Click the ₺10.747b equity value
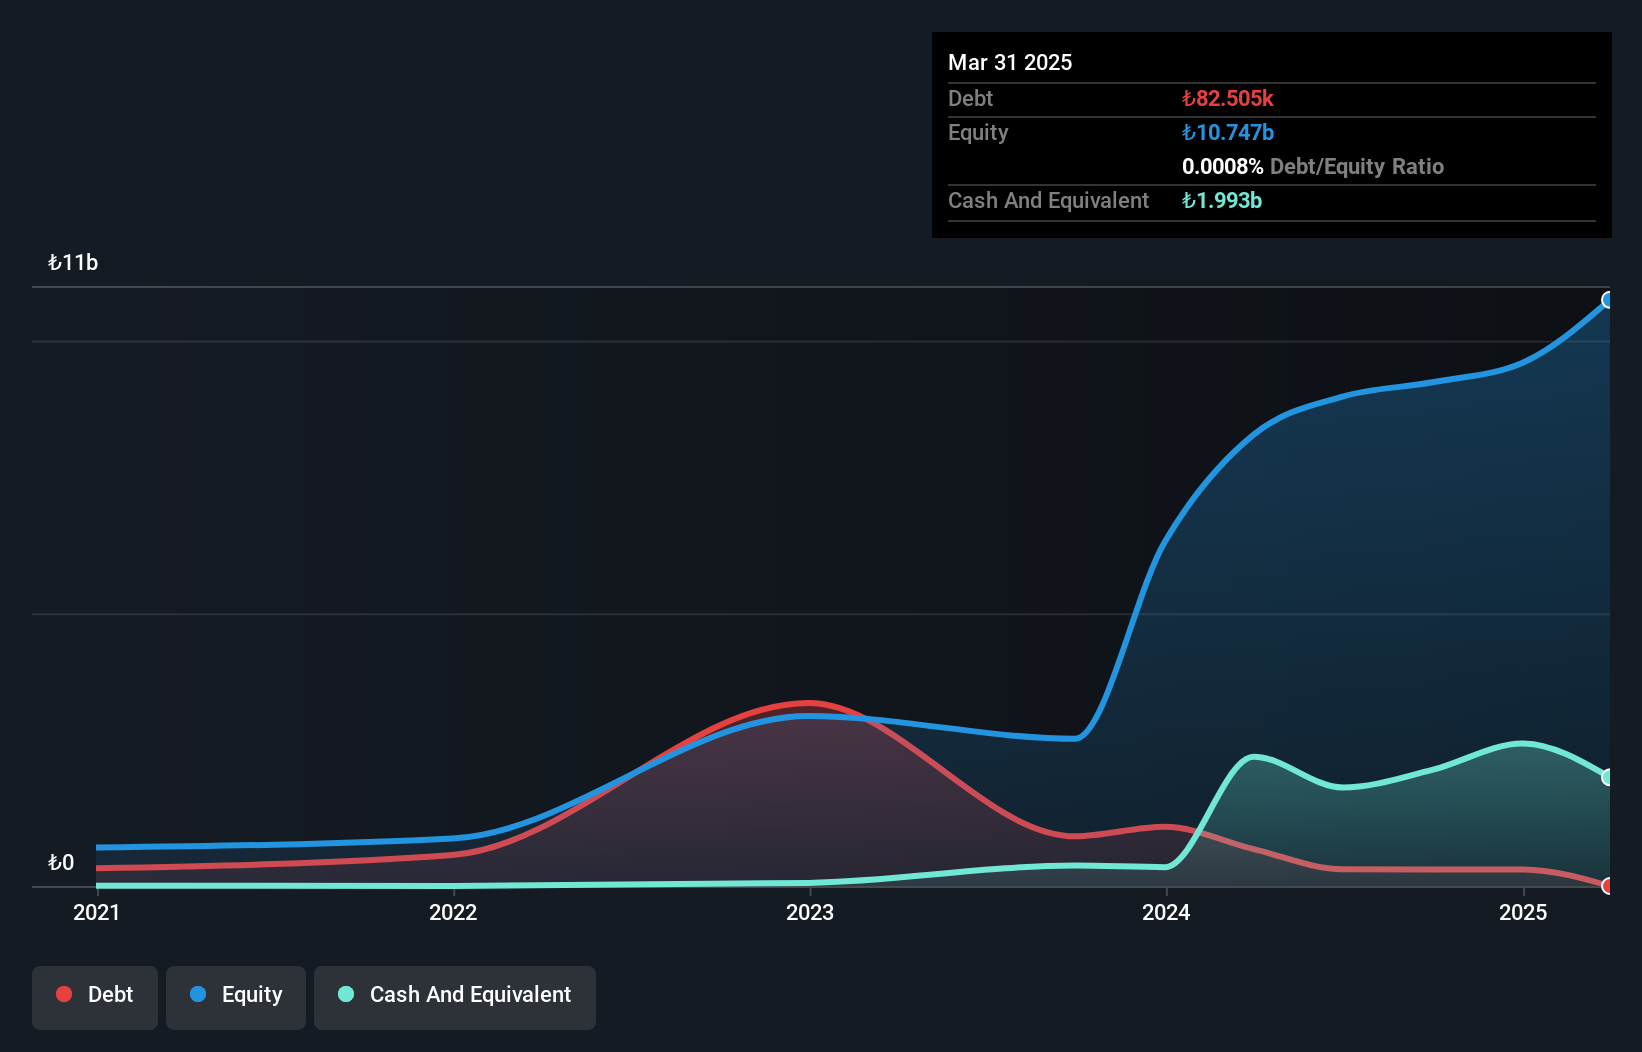1642x1052 pixels. coord(1227,132)
